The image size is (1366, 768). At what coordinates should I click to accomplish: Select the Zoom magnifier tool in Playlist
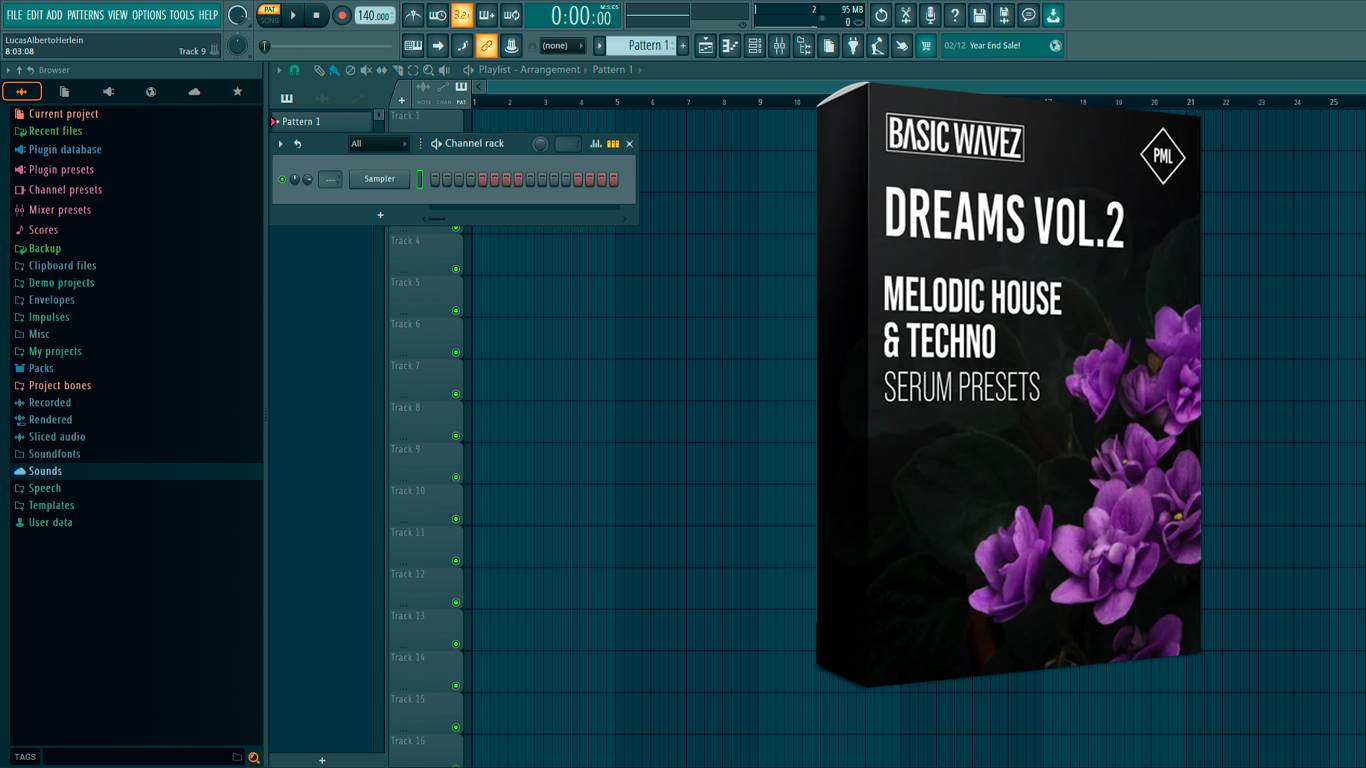click(429, 70)
